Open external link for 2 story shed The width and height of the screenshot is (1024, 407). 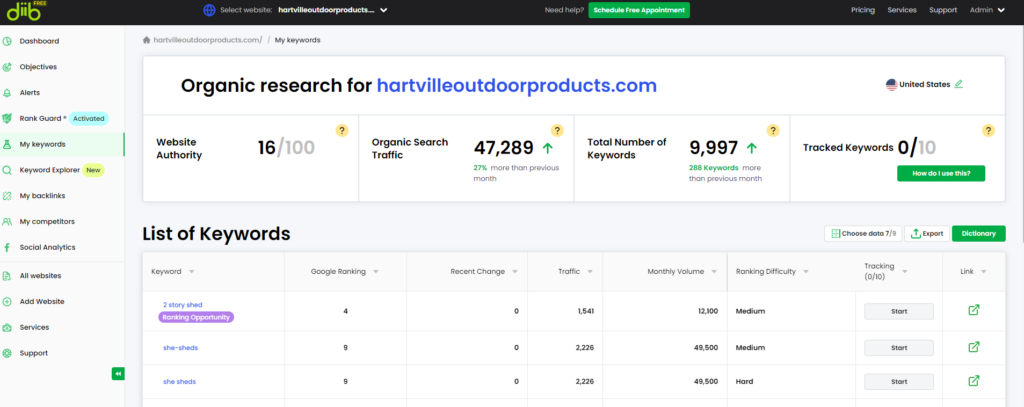[973, 310]
